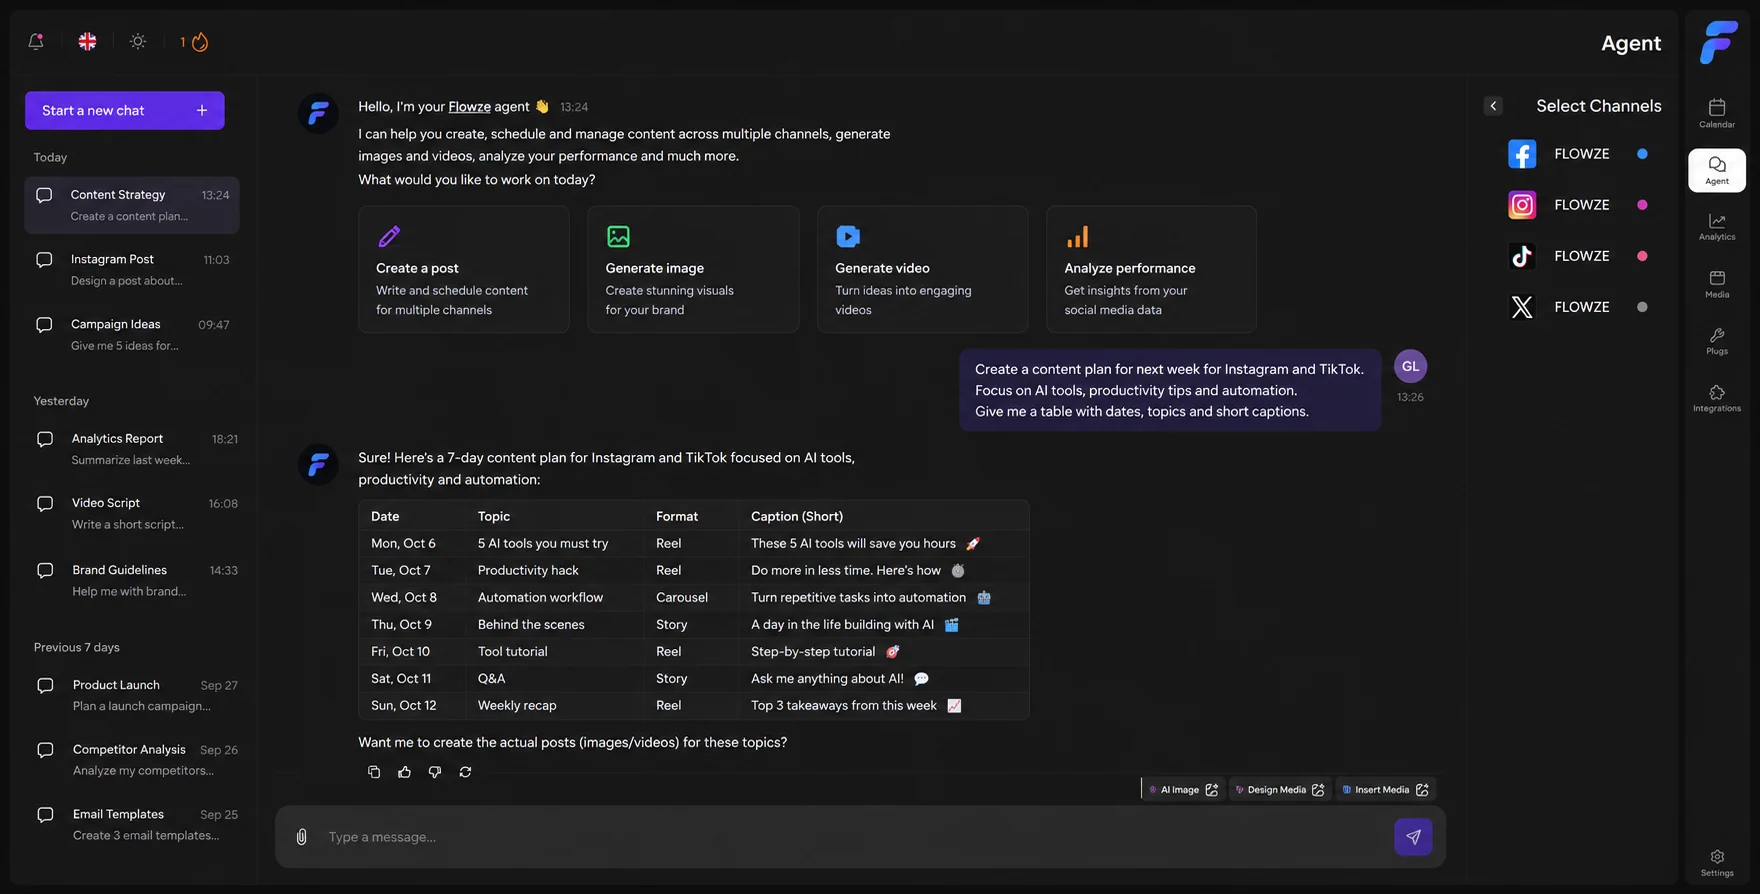Go to Media in the sidebar
Image resolution: width=1760 pixels, height=894 pixels.
tap(1717, 284)
